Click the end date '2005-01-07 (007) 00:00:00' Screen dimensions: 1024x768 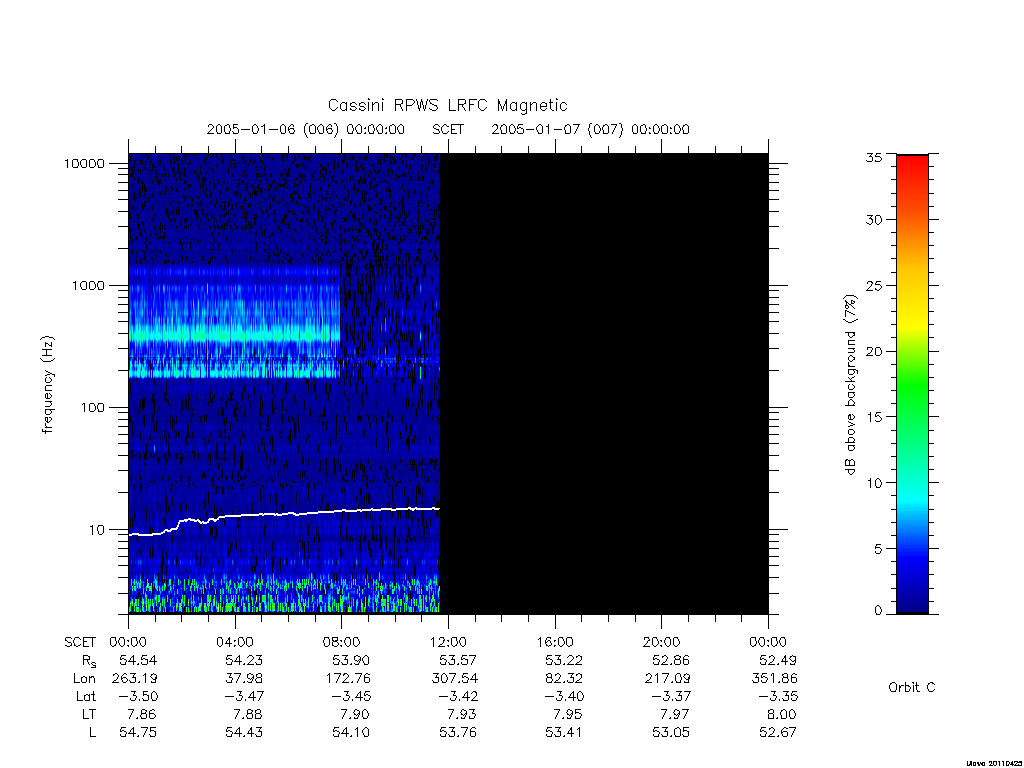click(590, 129)
